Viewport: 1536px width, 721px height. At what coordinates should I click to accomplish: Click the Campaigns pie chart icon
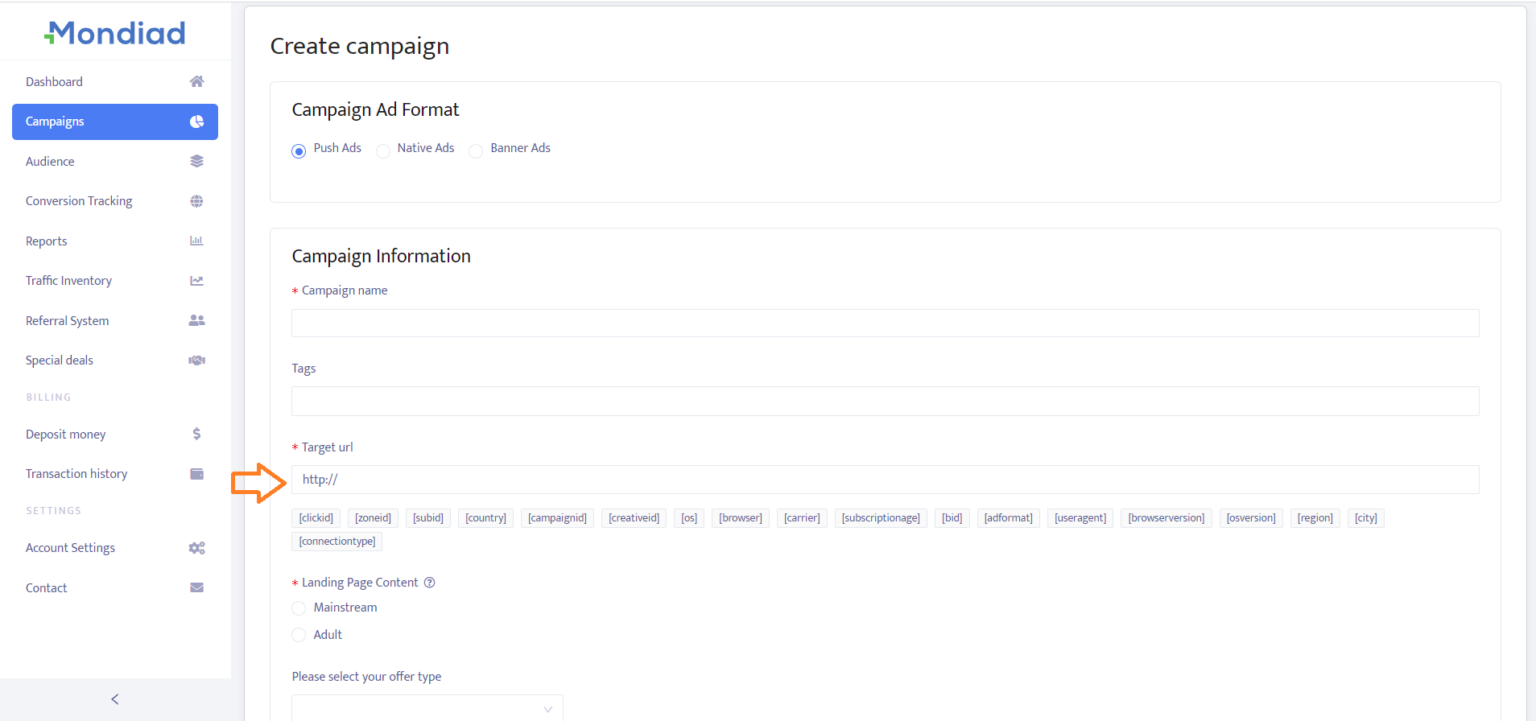point(196,121)
